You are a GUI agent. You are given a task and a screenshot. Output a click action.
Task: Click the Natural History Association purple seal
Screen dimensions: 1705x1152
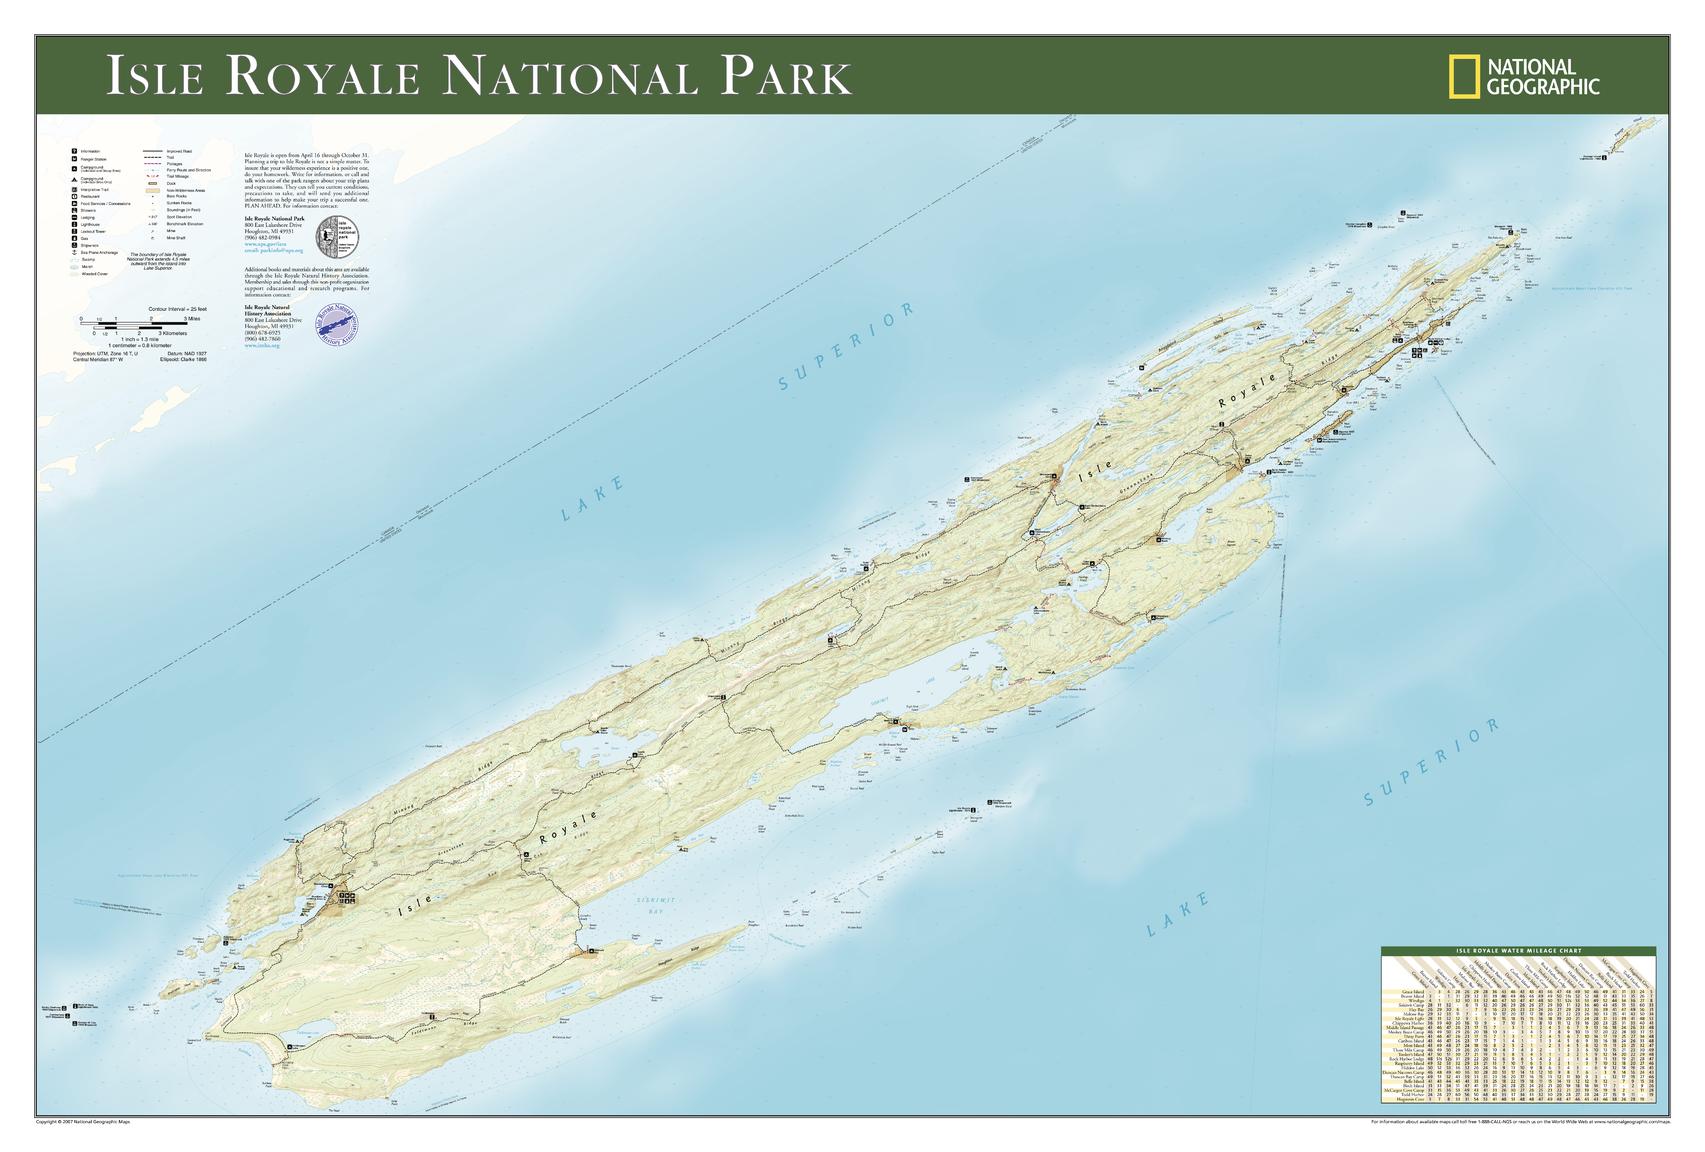(337, 325)
